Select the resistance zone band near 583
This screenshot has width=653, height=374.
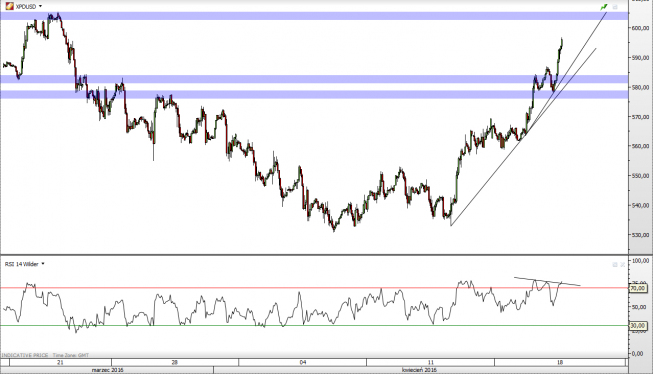pyautogui.click(x=314, y=79)
